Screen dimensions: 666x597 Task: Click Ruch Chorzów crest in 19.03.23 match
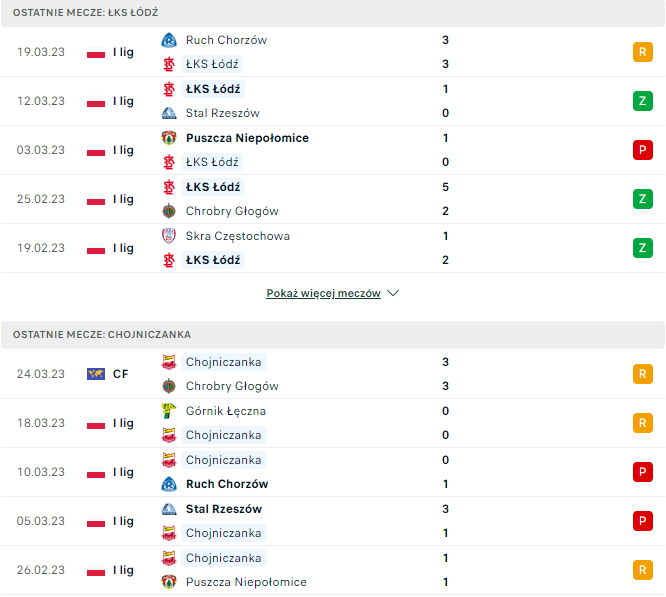click(168, 40)
